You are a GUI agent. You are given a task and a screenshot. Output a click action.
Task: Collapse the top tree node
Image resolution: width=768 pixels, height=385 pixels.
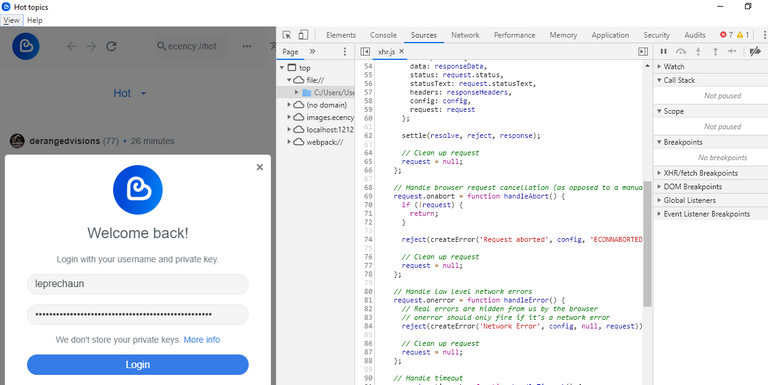tap(282, 68)
